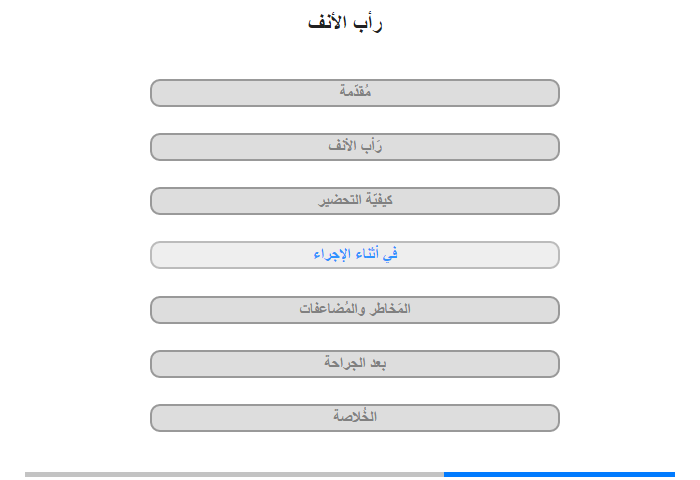Screen dimensions: 700x480
Task: Click where blue progress meets gray track
Action: pos(444,474)
